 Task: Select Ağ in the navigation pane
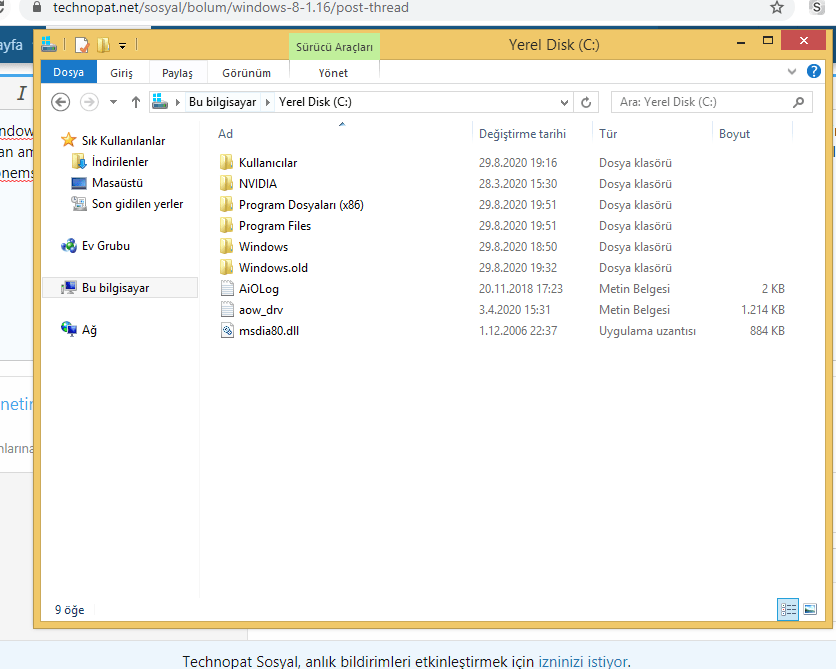89,330
